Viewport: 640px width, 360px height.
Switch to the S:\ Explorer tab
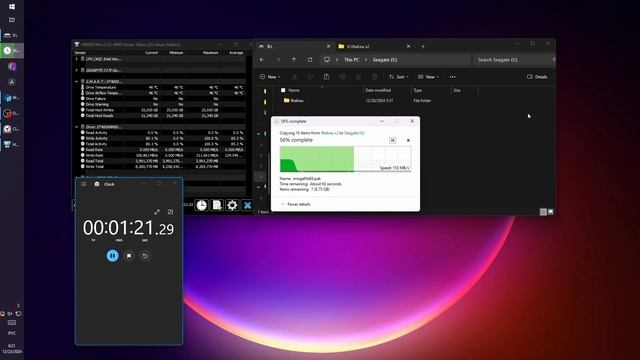click(294, 47)
